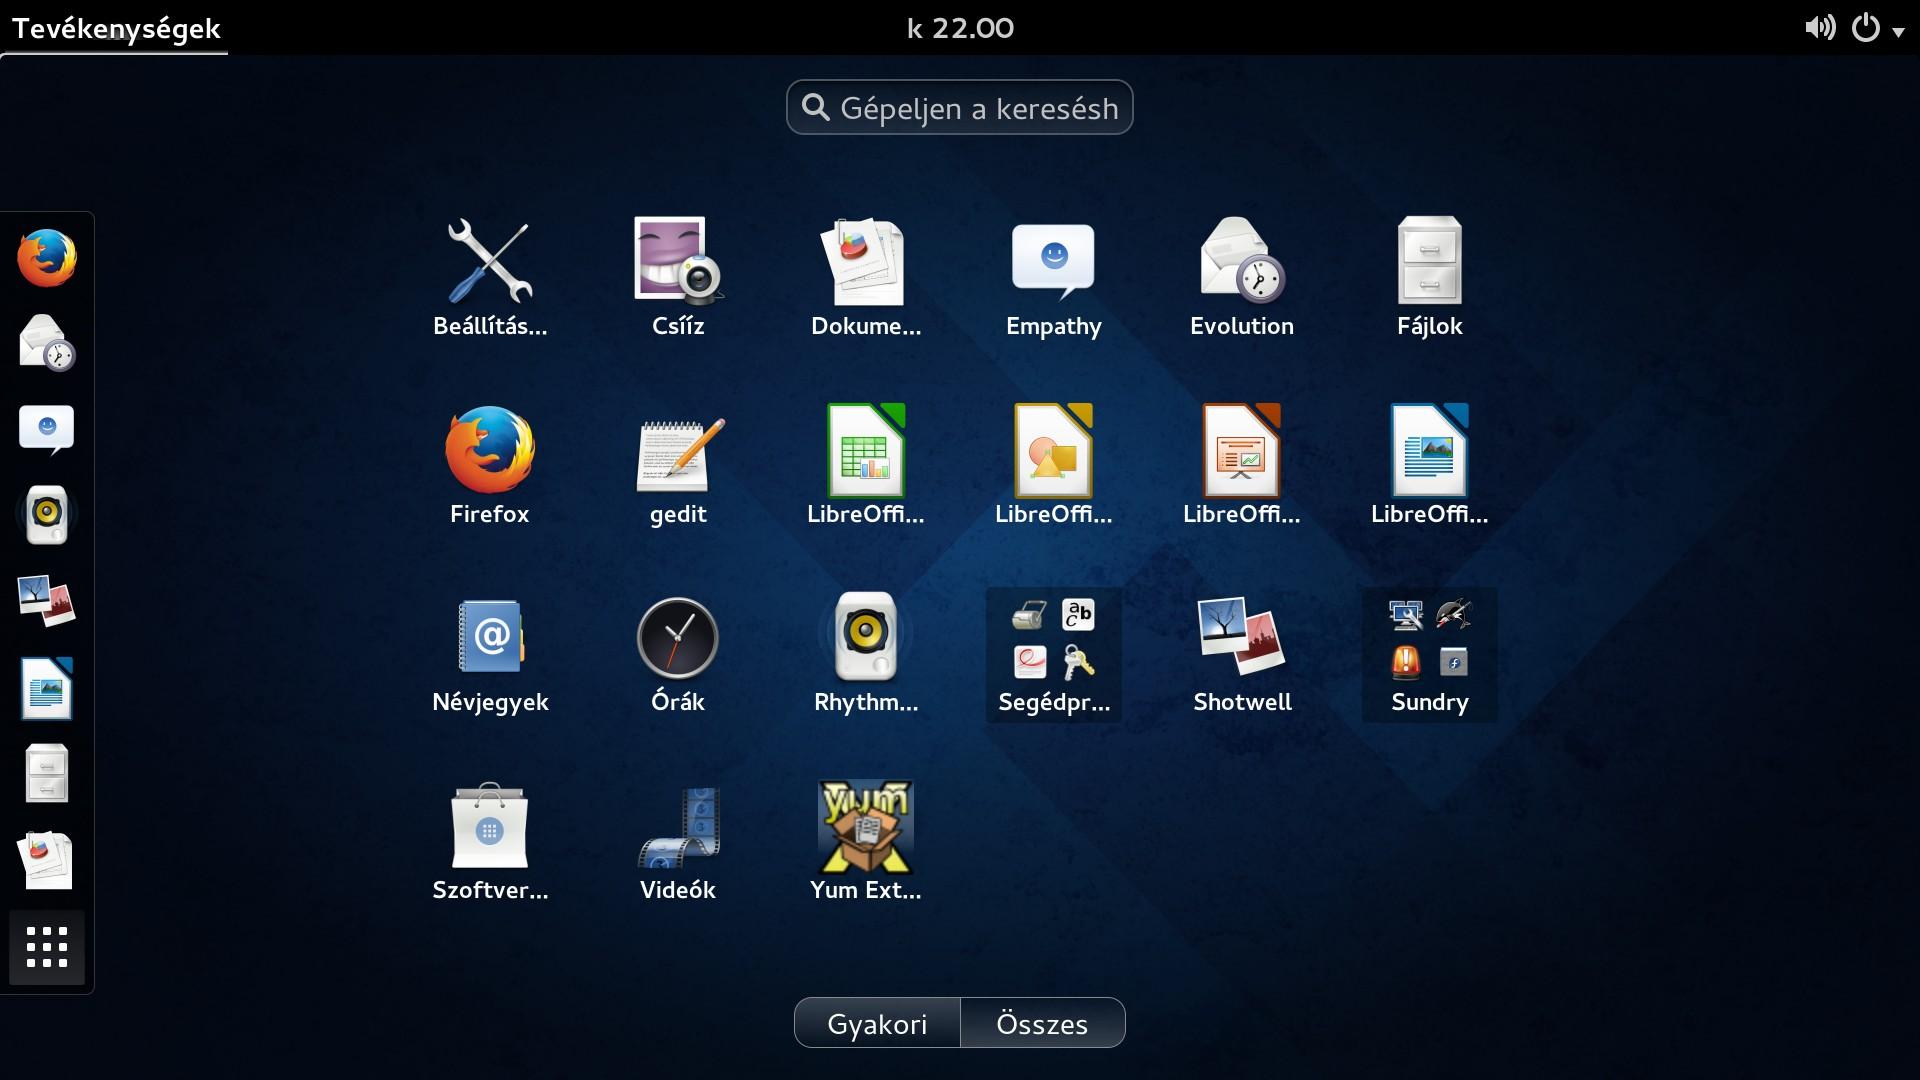Viewport: 1920px width, 1080px height.
Task: Expand the Segédpr... app folder
Action: tap(1054, 654)
